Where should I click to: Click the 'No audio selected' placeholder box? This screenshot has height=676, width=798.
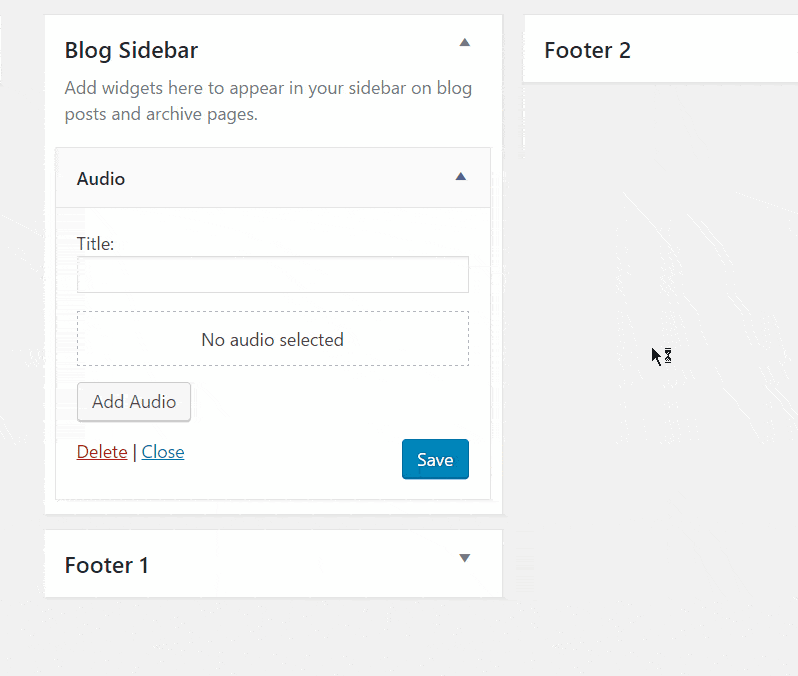click(272, 339)
